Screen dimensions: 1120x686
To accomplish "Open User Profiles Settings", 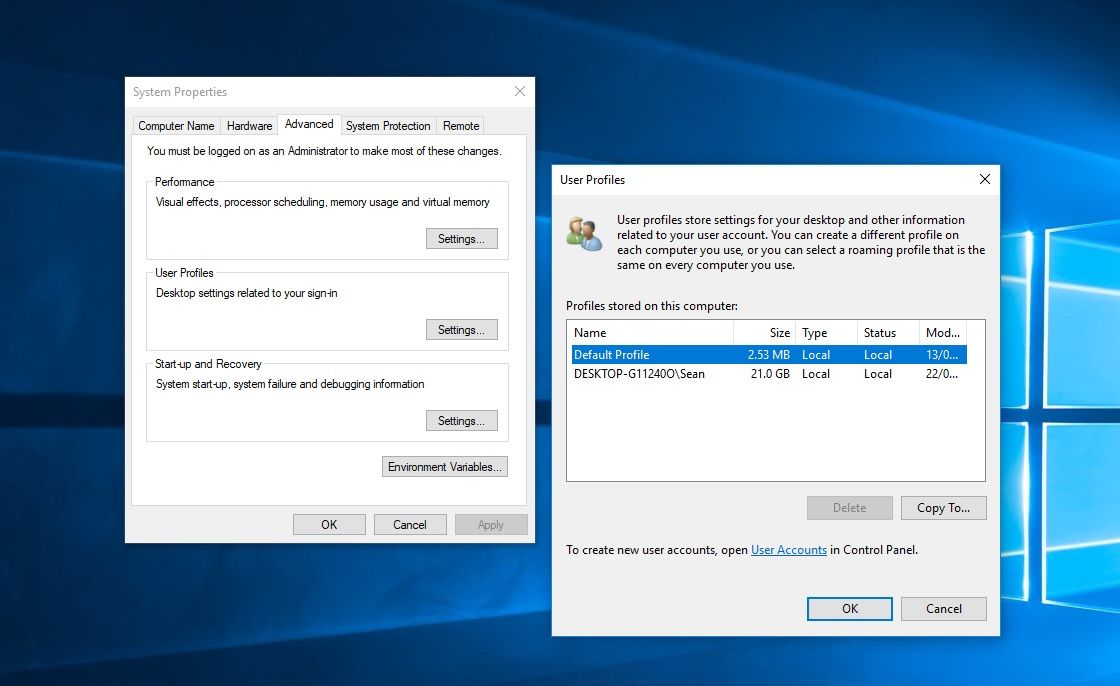I will (x=461, y=329).
